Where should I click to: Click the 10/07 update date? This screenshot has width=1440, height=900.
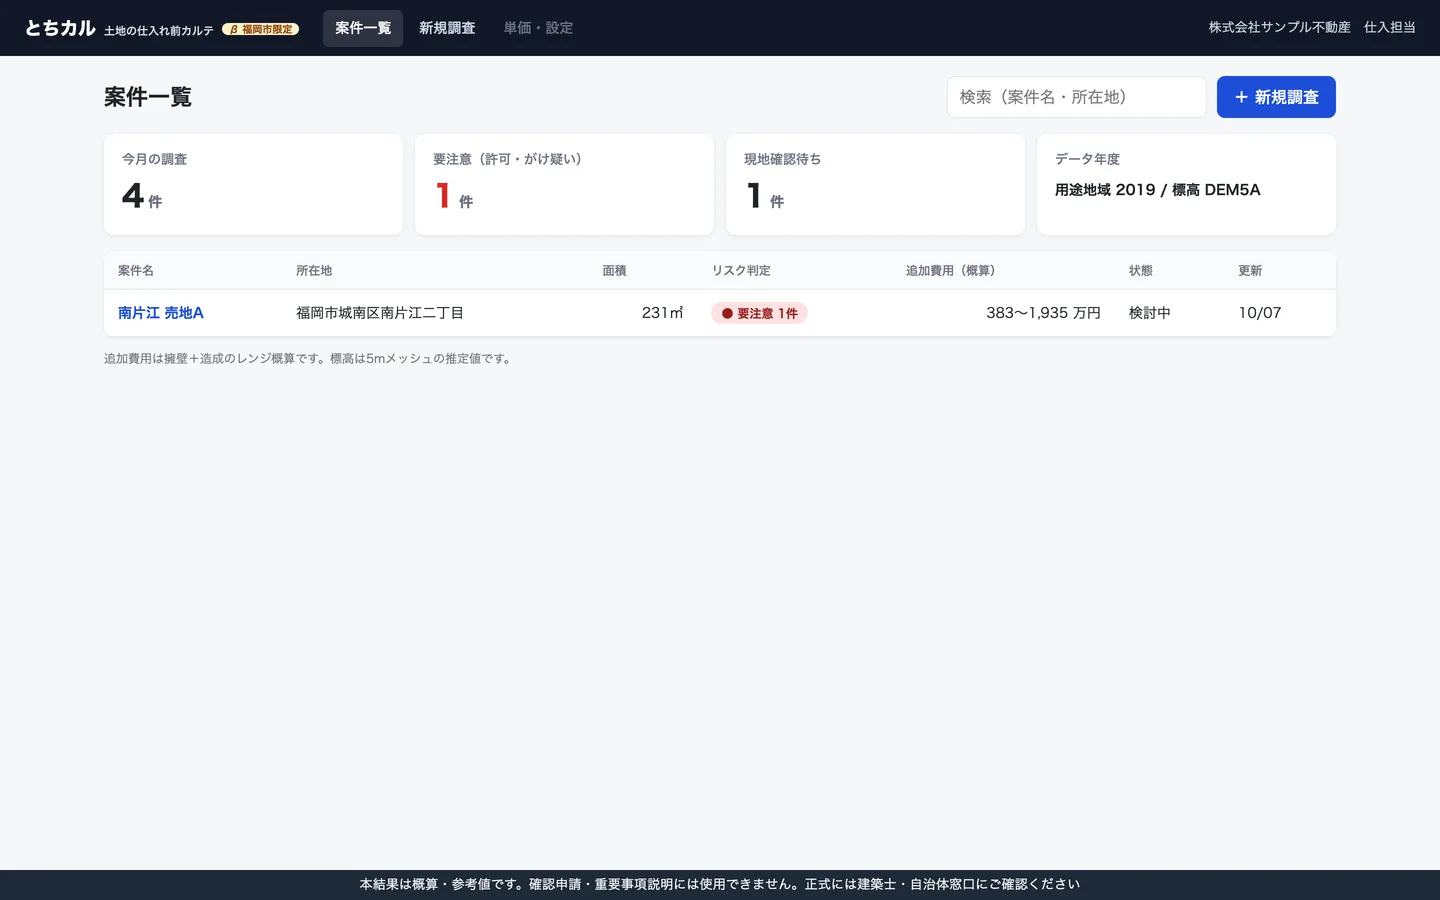(x=1260, y=313)
